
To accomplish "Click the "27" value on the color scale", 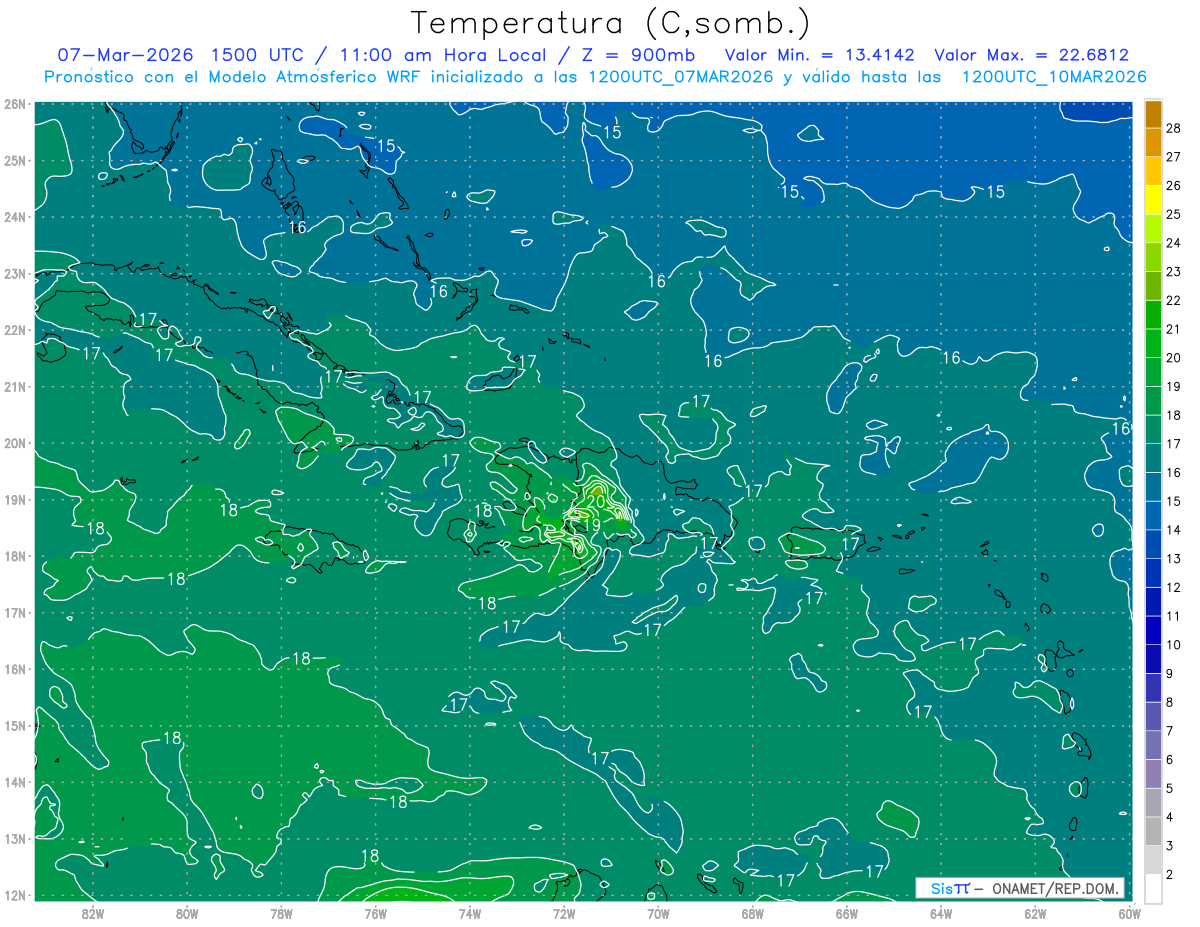I will click(1173, 156).
